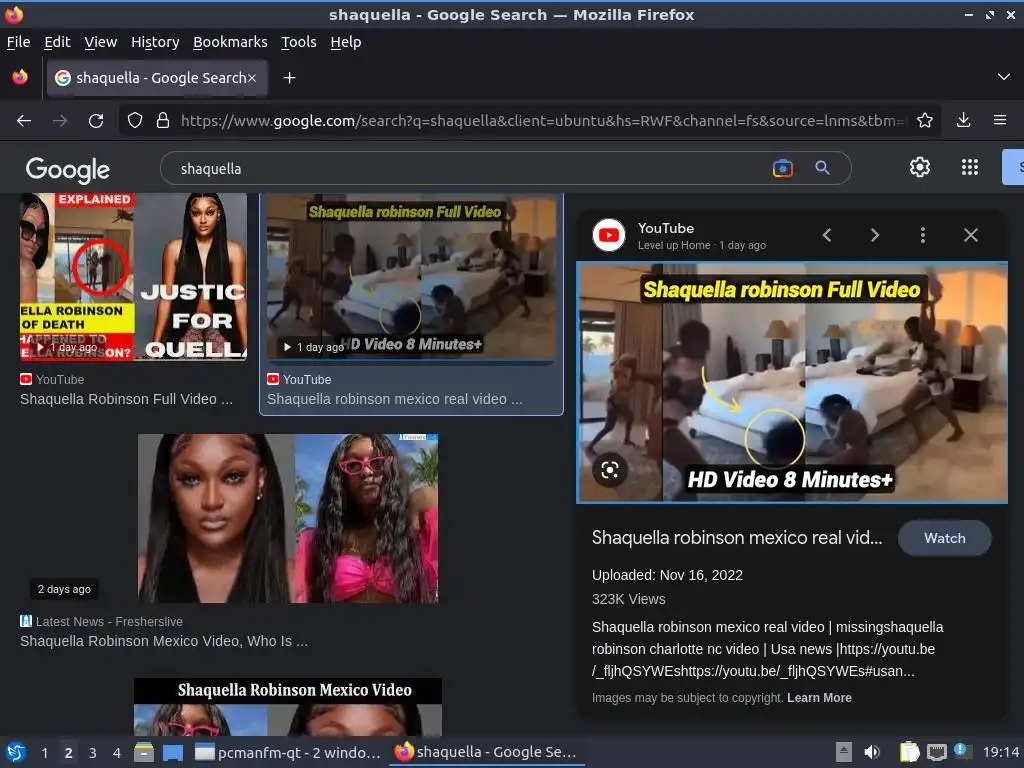Screen dimensions: 1024x768
Task: Open the notification tray icon with blue badge
Action: [961, 751]
